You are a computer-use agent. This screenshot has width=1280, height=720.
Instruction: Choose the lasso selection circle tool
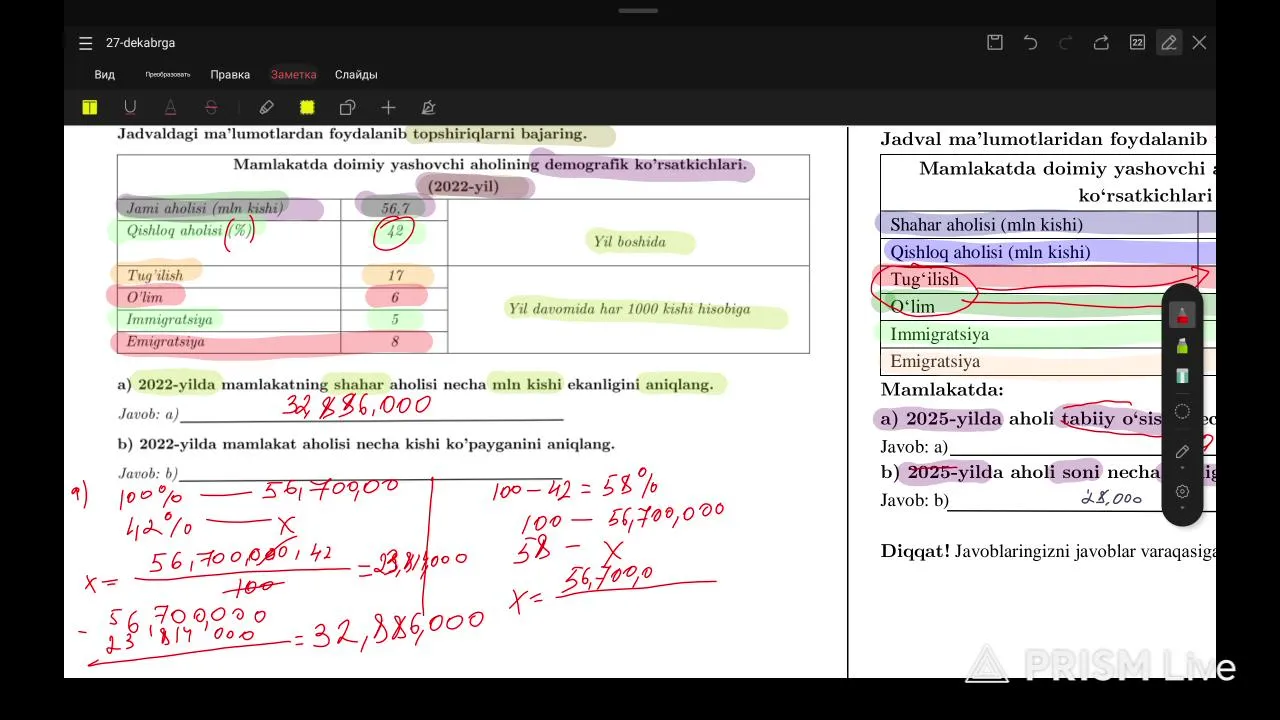pyautogui.click(x=1182, y=411)
